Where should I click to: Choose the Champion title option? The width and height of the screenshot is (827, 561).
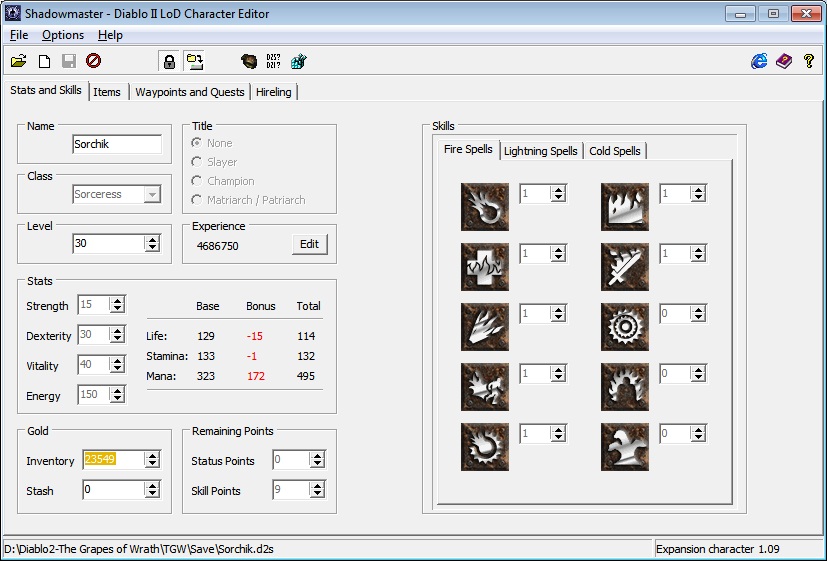198,181
